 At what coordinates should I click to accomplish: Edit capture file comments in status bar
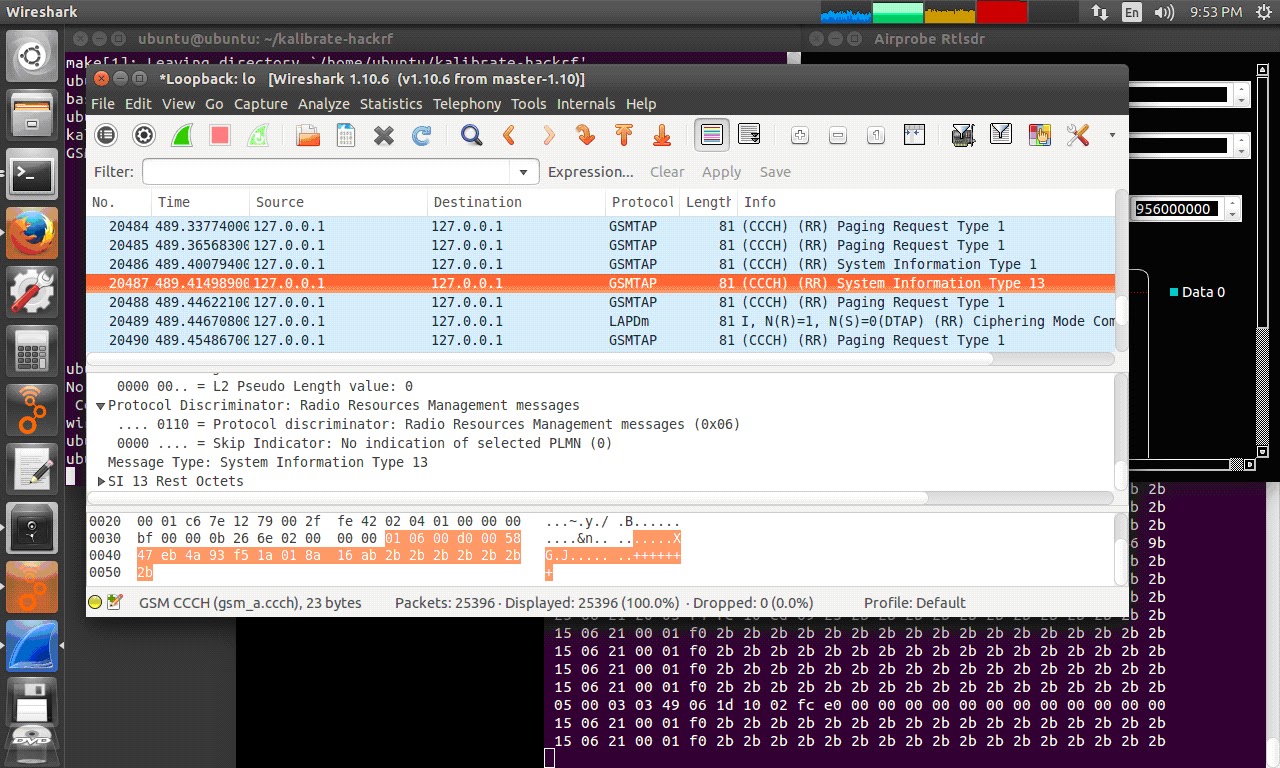pyautogui.click(x=114, y=603)
